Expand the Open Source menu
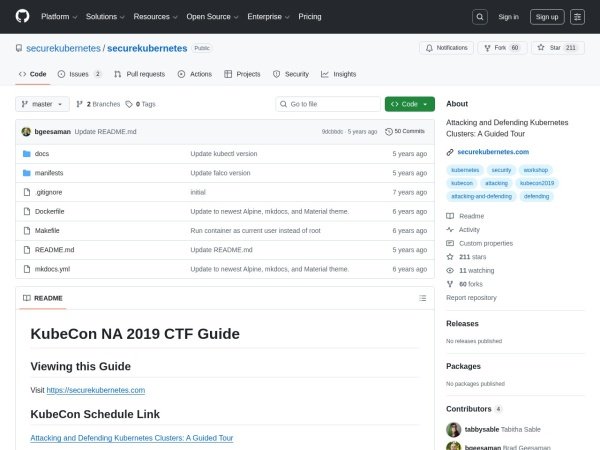Viewport: 600px width, 450px height. coord(212,17)
